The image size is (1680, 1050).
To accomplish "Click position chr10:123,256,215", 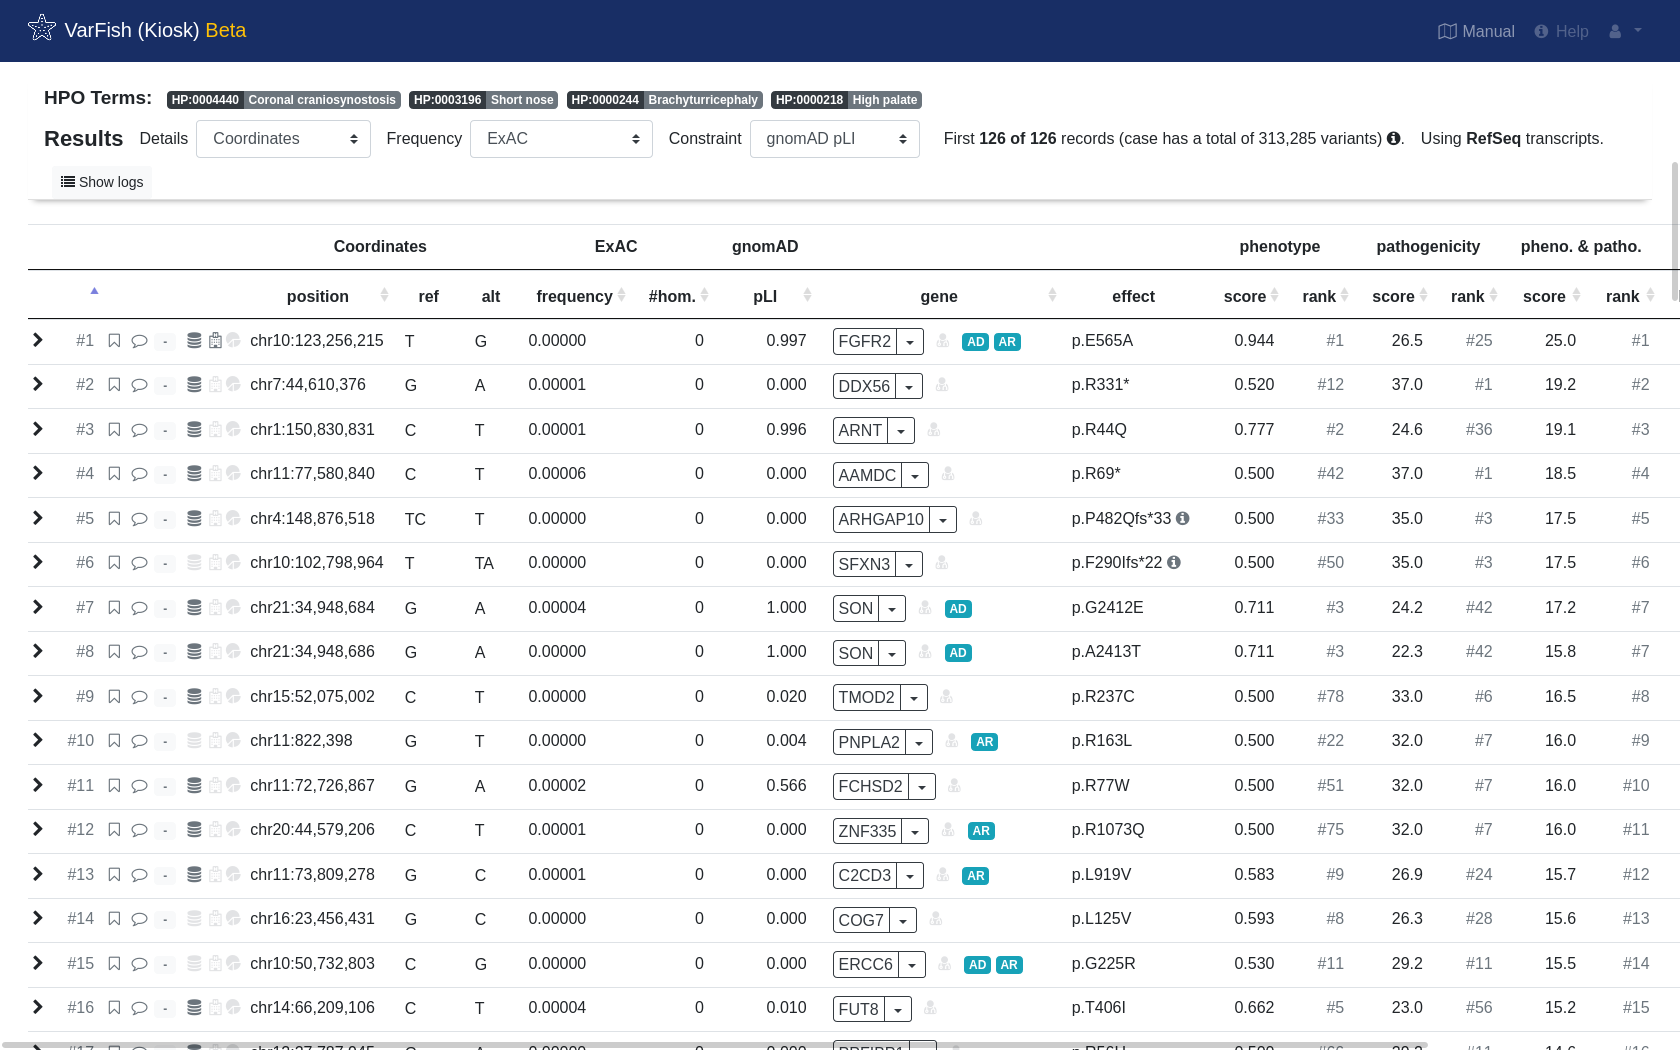I will click(x=317, y=341).
